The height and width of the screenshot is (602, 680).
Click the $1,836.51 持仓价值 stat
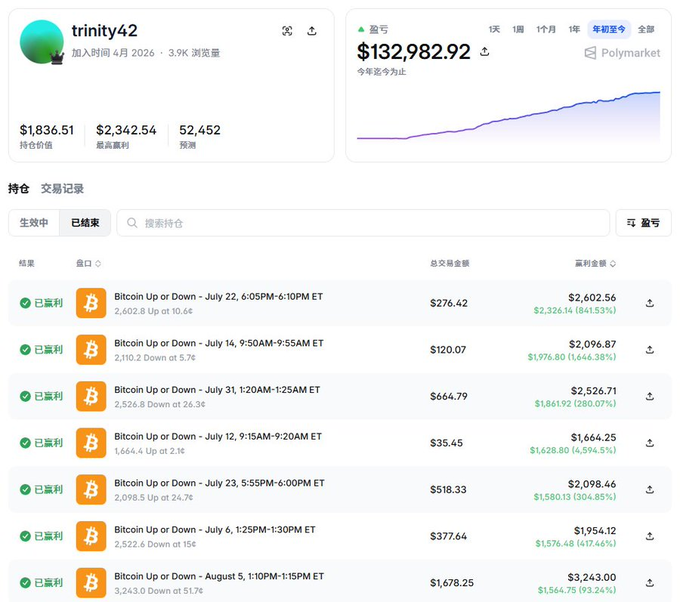[46, 136]
